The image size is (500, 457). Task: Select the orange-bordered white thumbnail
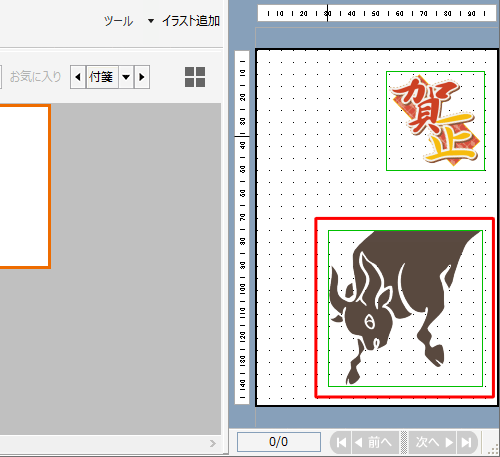tap(24, 186)
